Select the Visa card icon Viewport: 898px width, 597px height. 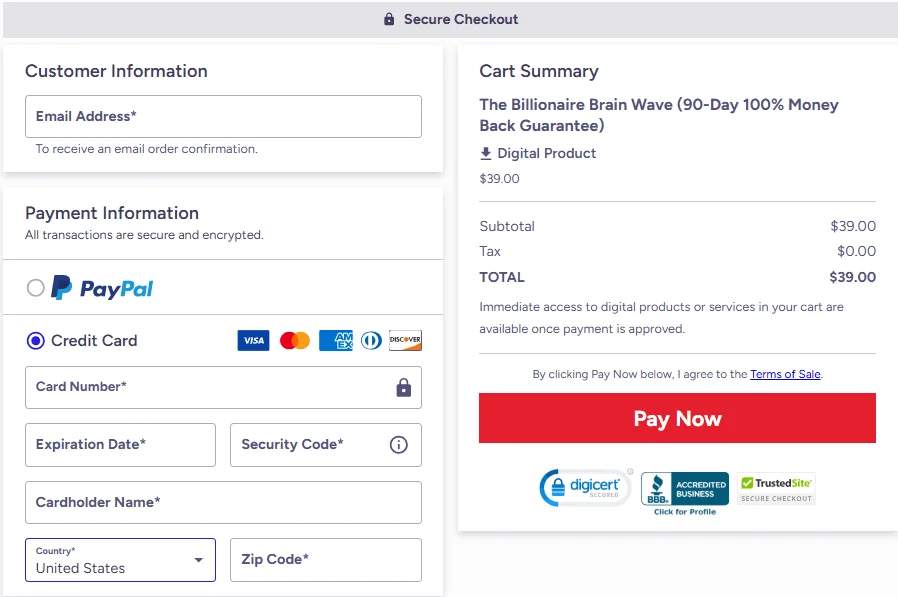coord(253,340)
